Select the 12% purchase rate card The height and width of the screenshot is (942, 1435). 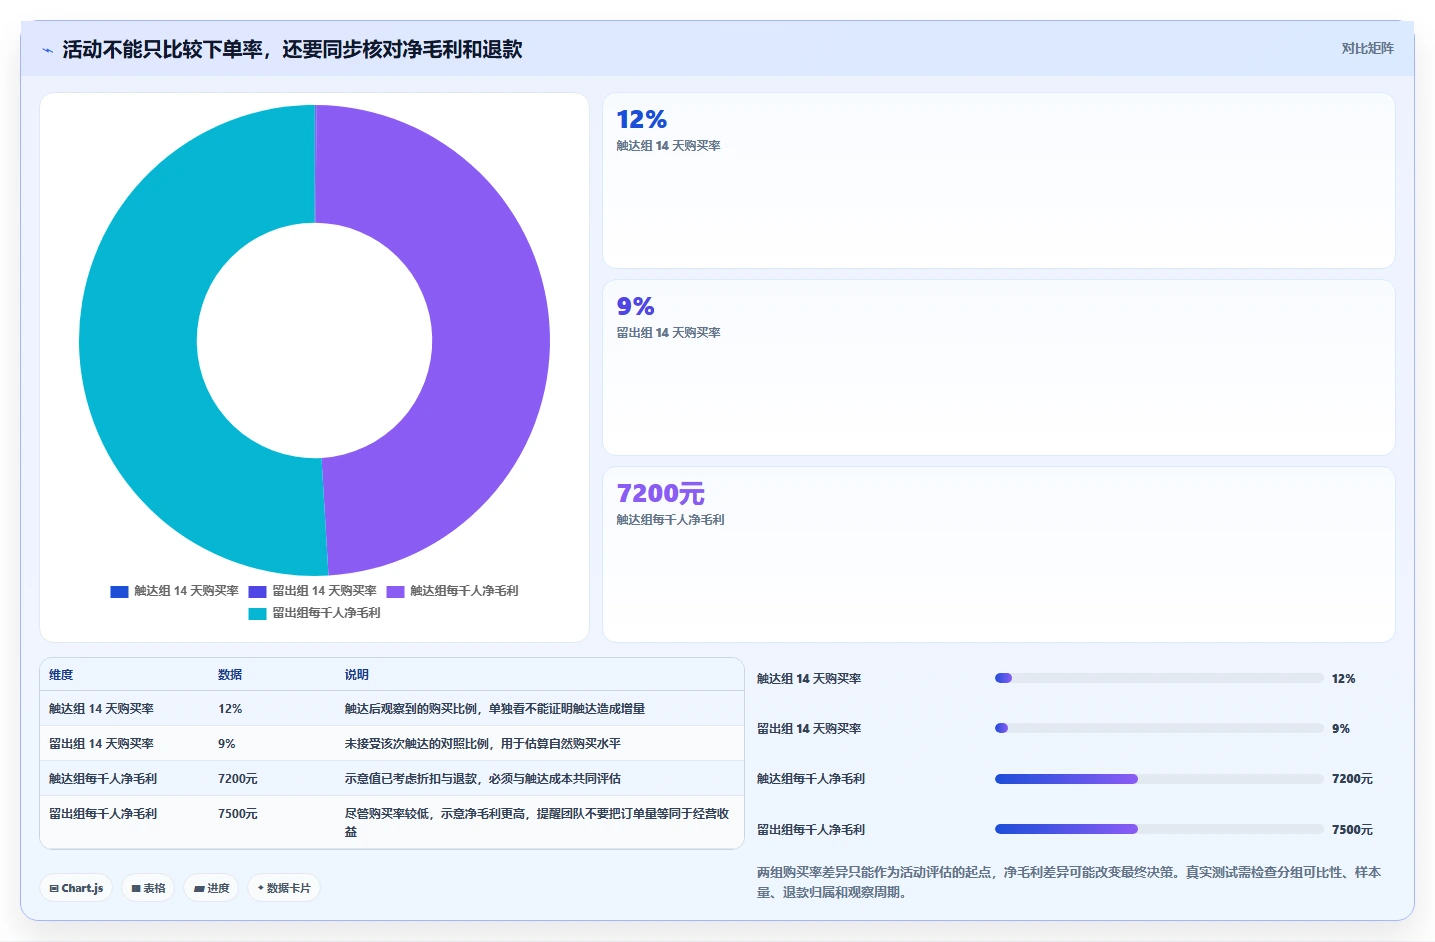click(x=998, y=180)
